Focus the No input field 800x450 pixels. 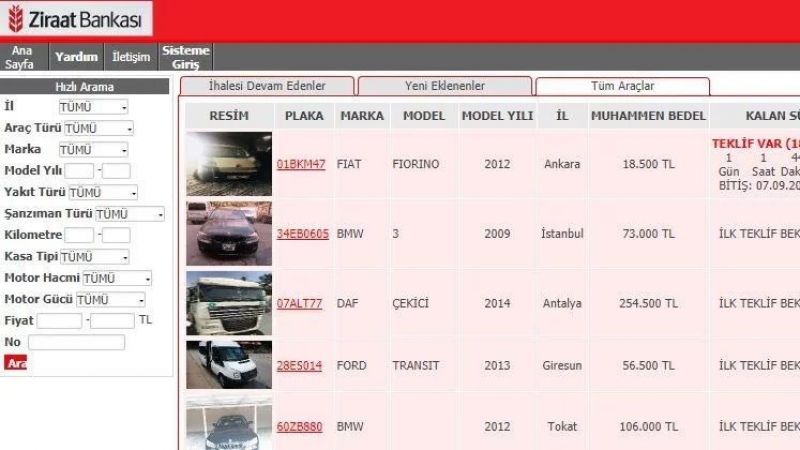77,342
